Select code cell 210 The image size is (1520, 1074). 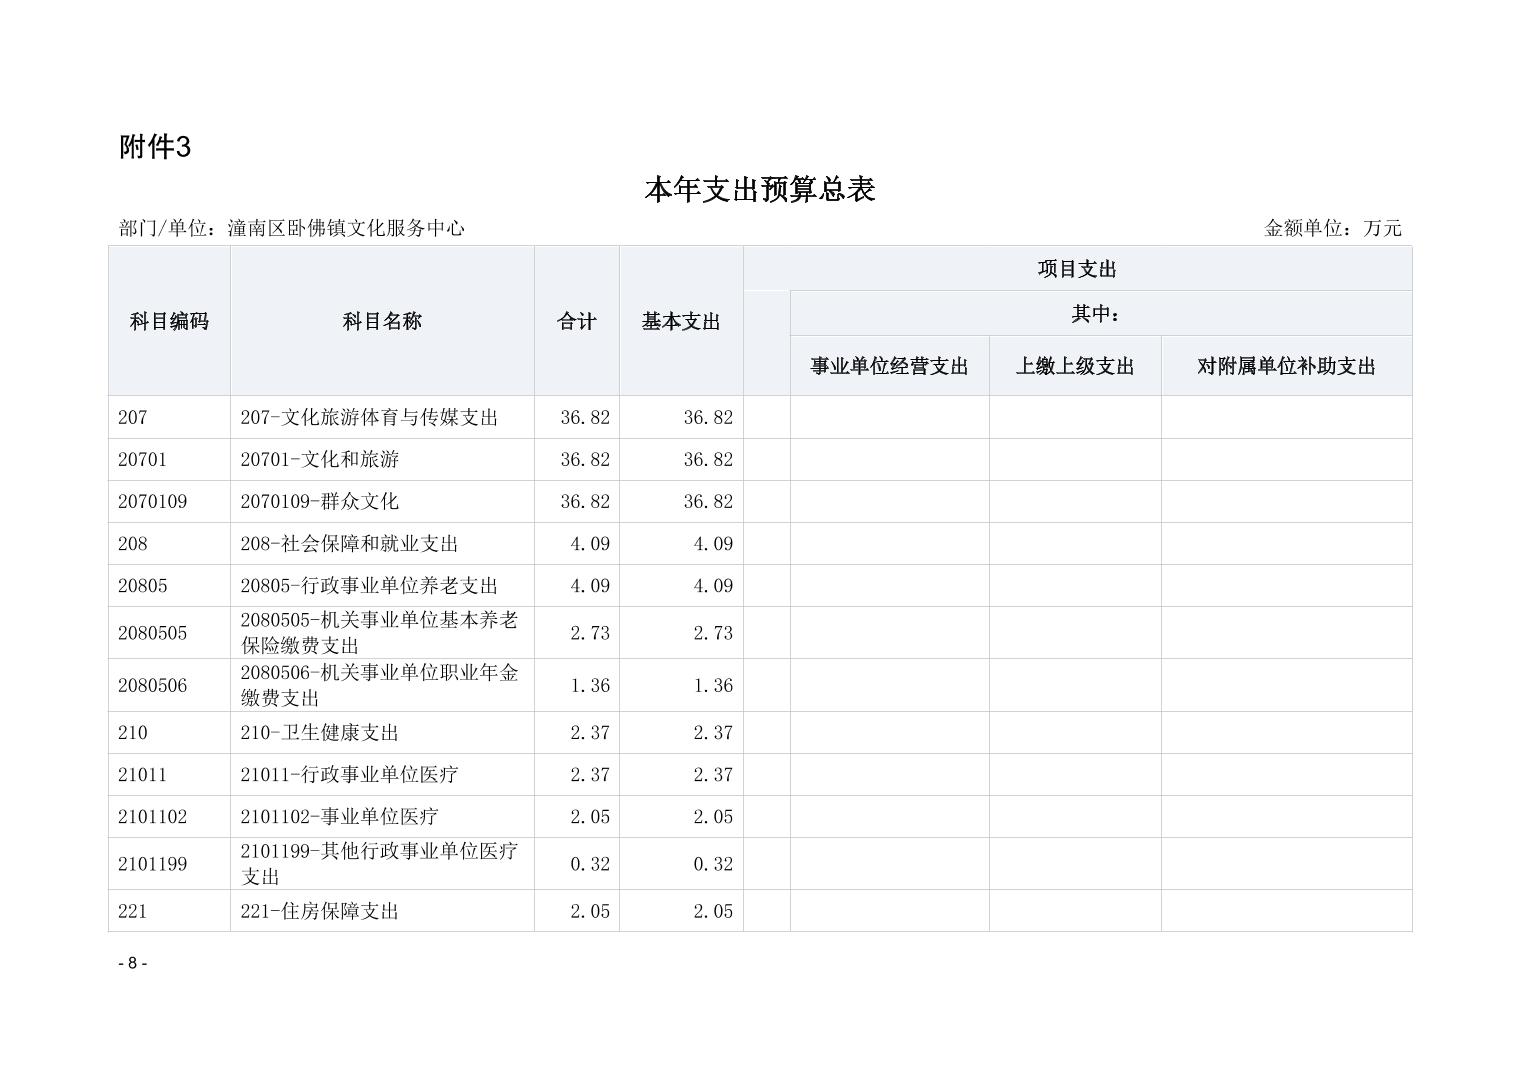pyautogui.click(x=169, y=732)
